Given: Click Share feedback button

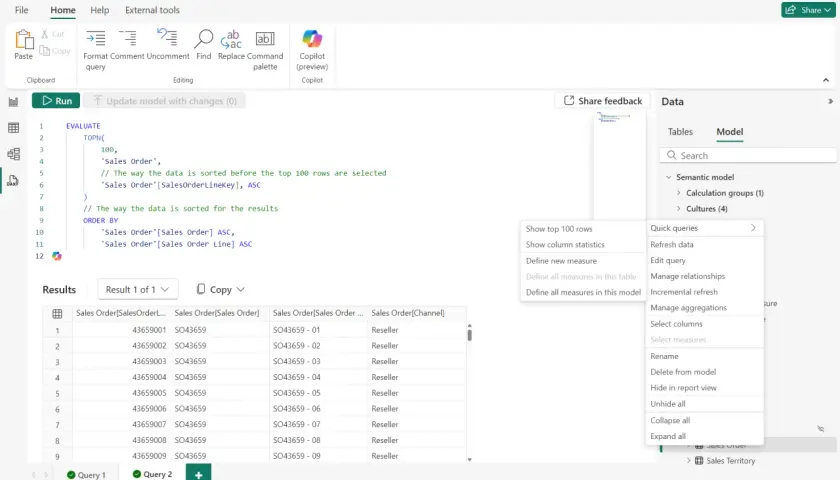Looking at the screenshot, I should click(603, 101).
